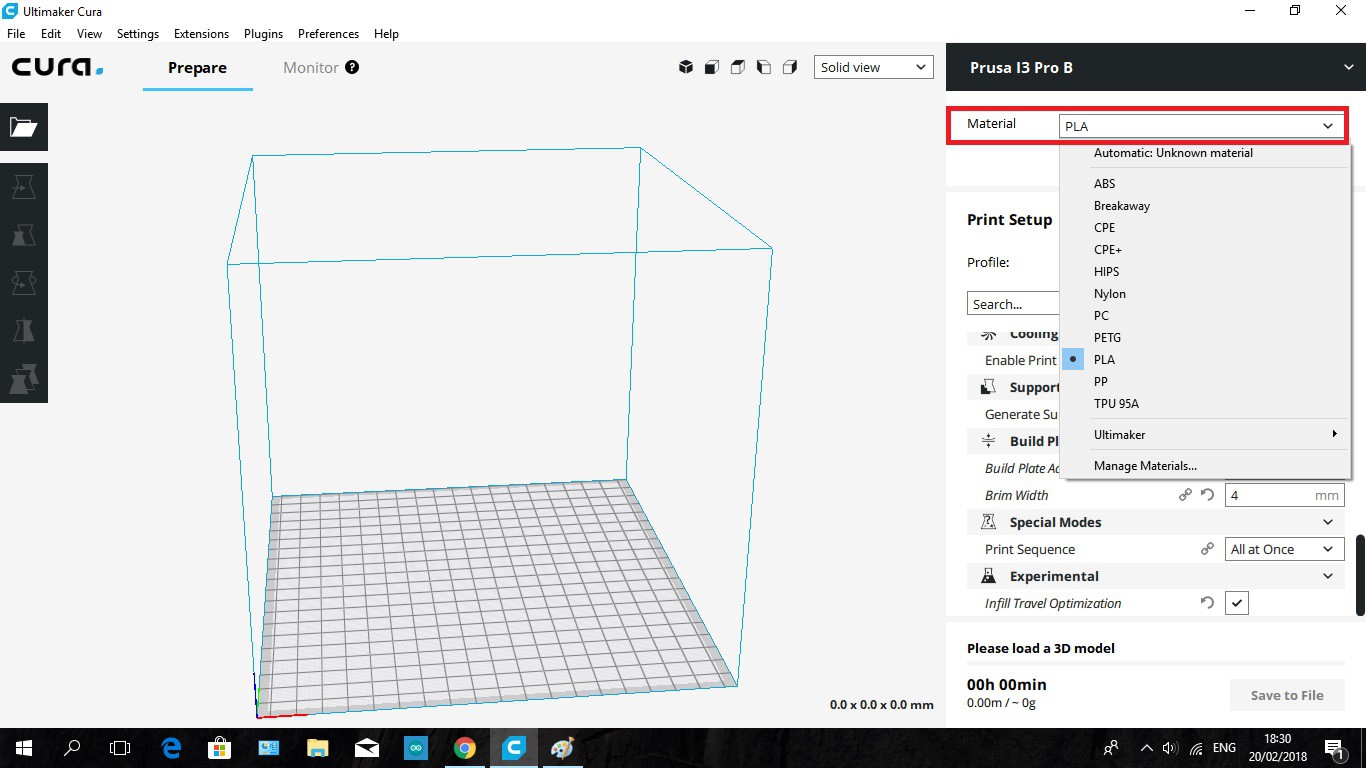Open the File menu
1366x768 pixels.
(x=16, y=33)
